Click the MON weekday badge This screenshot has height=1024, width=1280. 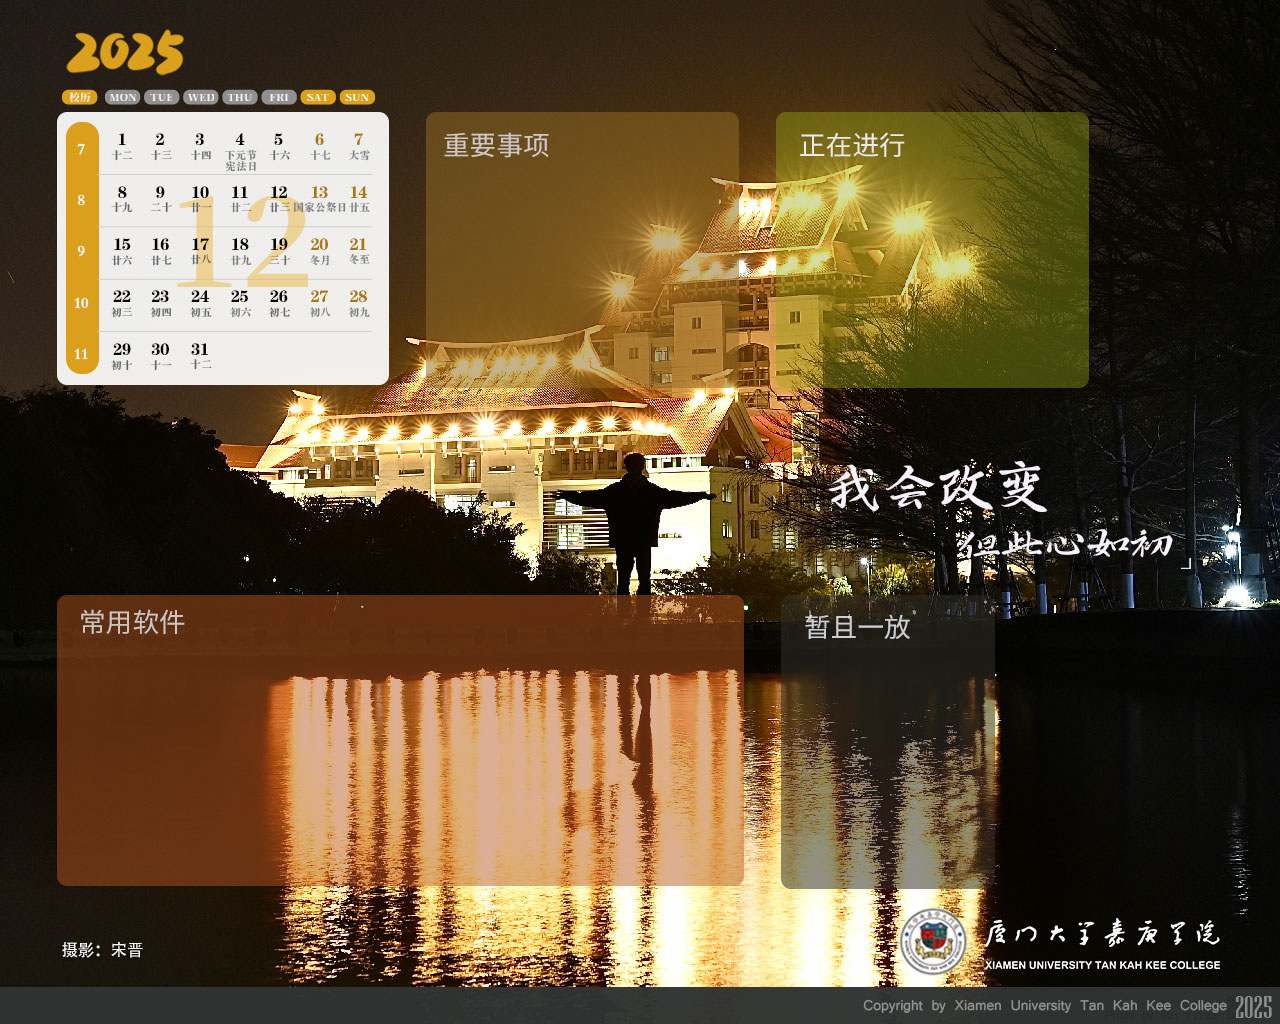[123, 97]
